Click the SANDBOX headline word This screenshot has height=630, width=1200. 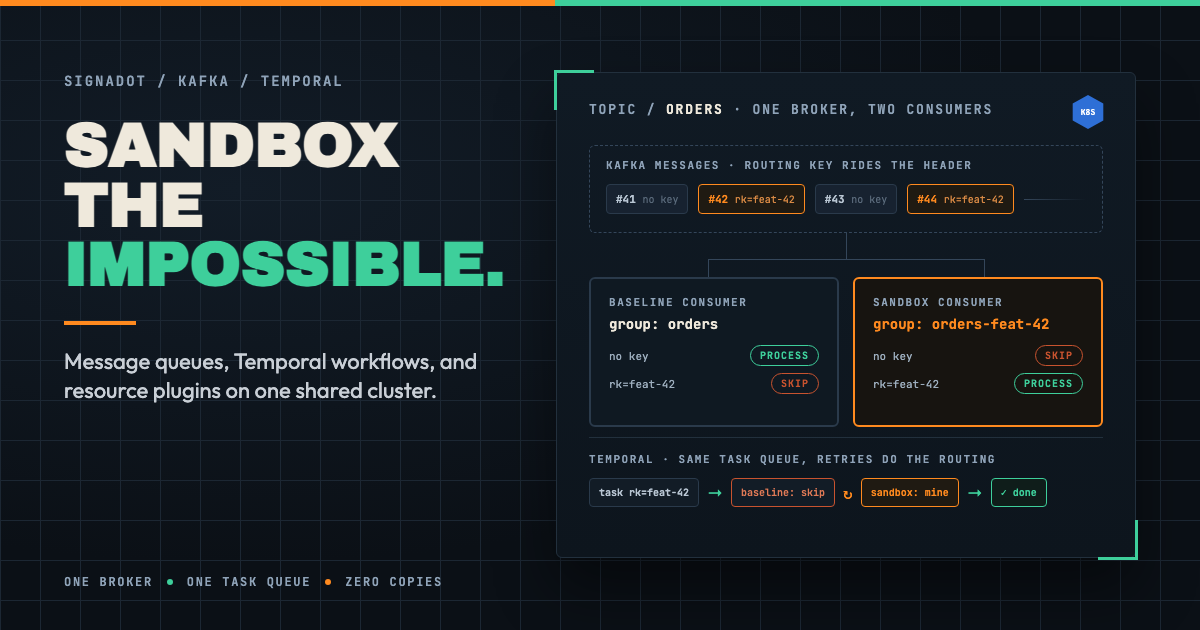pyautogui.click(x=232, y=145)
